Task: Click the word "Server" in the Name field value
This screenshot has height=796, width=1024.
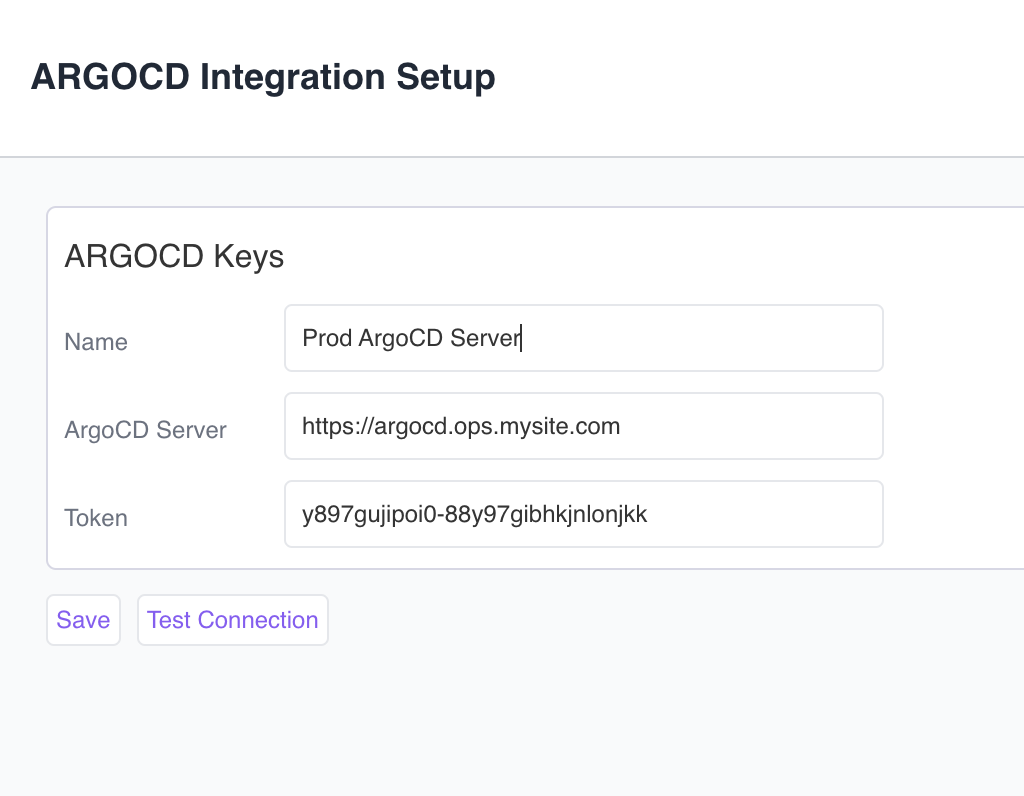Action: point(485,338)
